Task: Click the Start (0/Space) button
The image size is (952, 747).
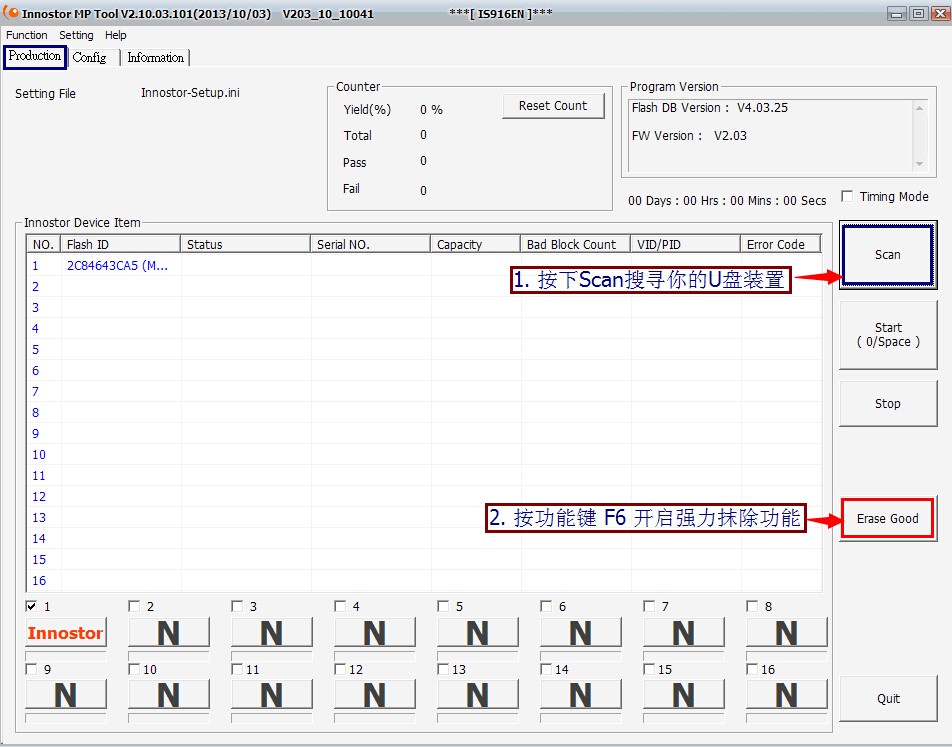Action: 888,335
